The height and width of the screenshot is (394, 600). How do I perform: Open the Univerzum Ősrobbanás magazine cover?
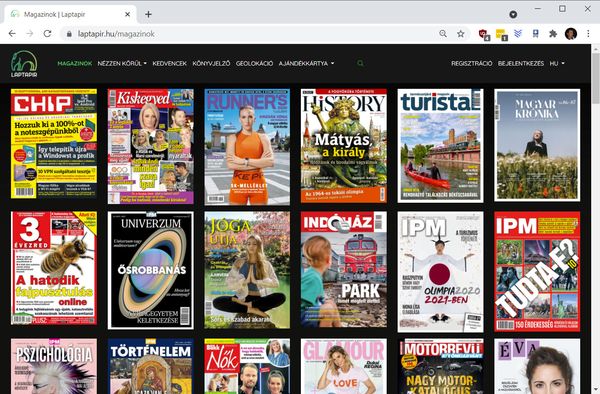(x=151, y=270)
